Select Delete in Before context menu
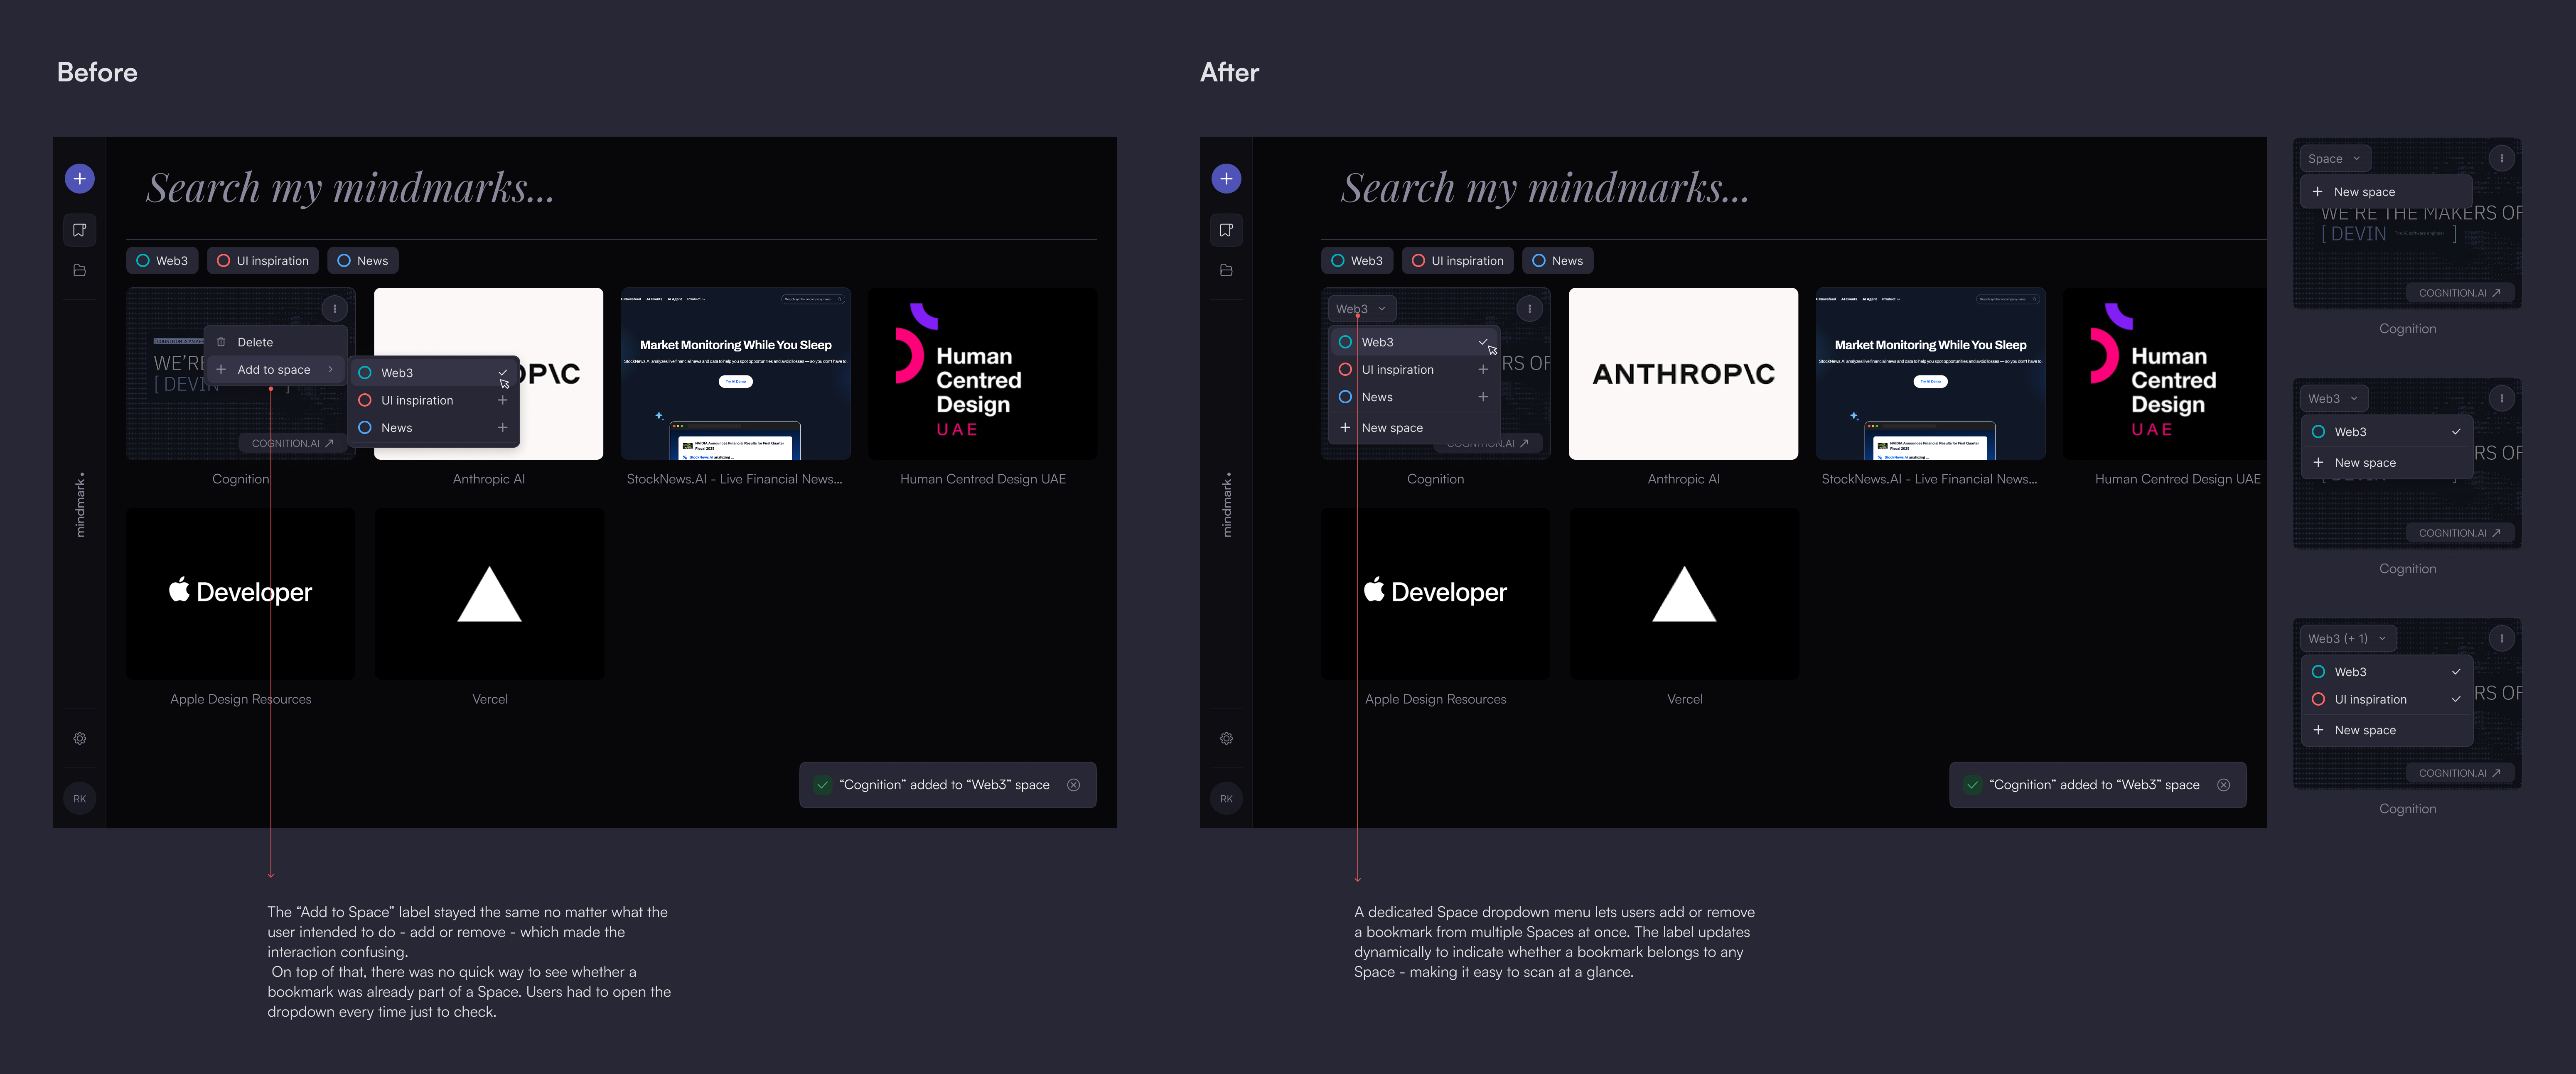 coord(255,342)
